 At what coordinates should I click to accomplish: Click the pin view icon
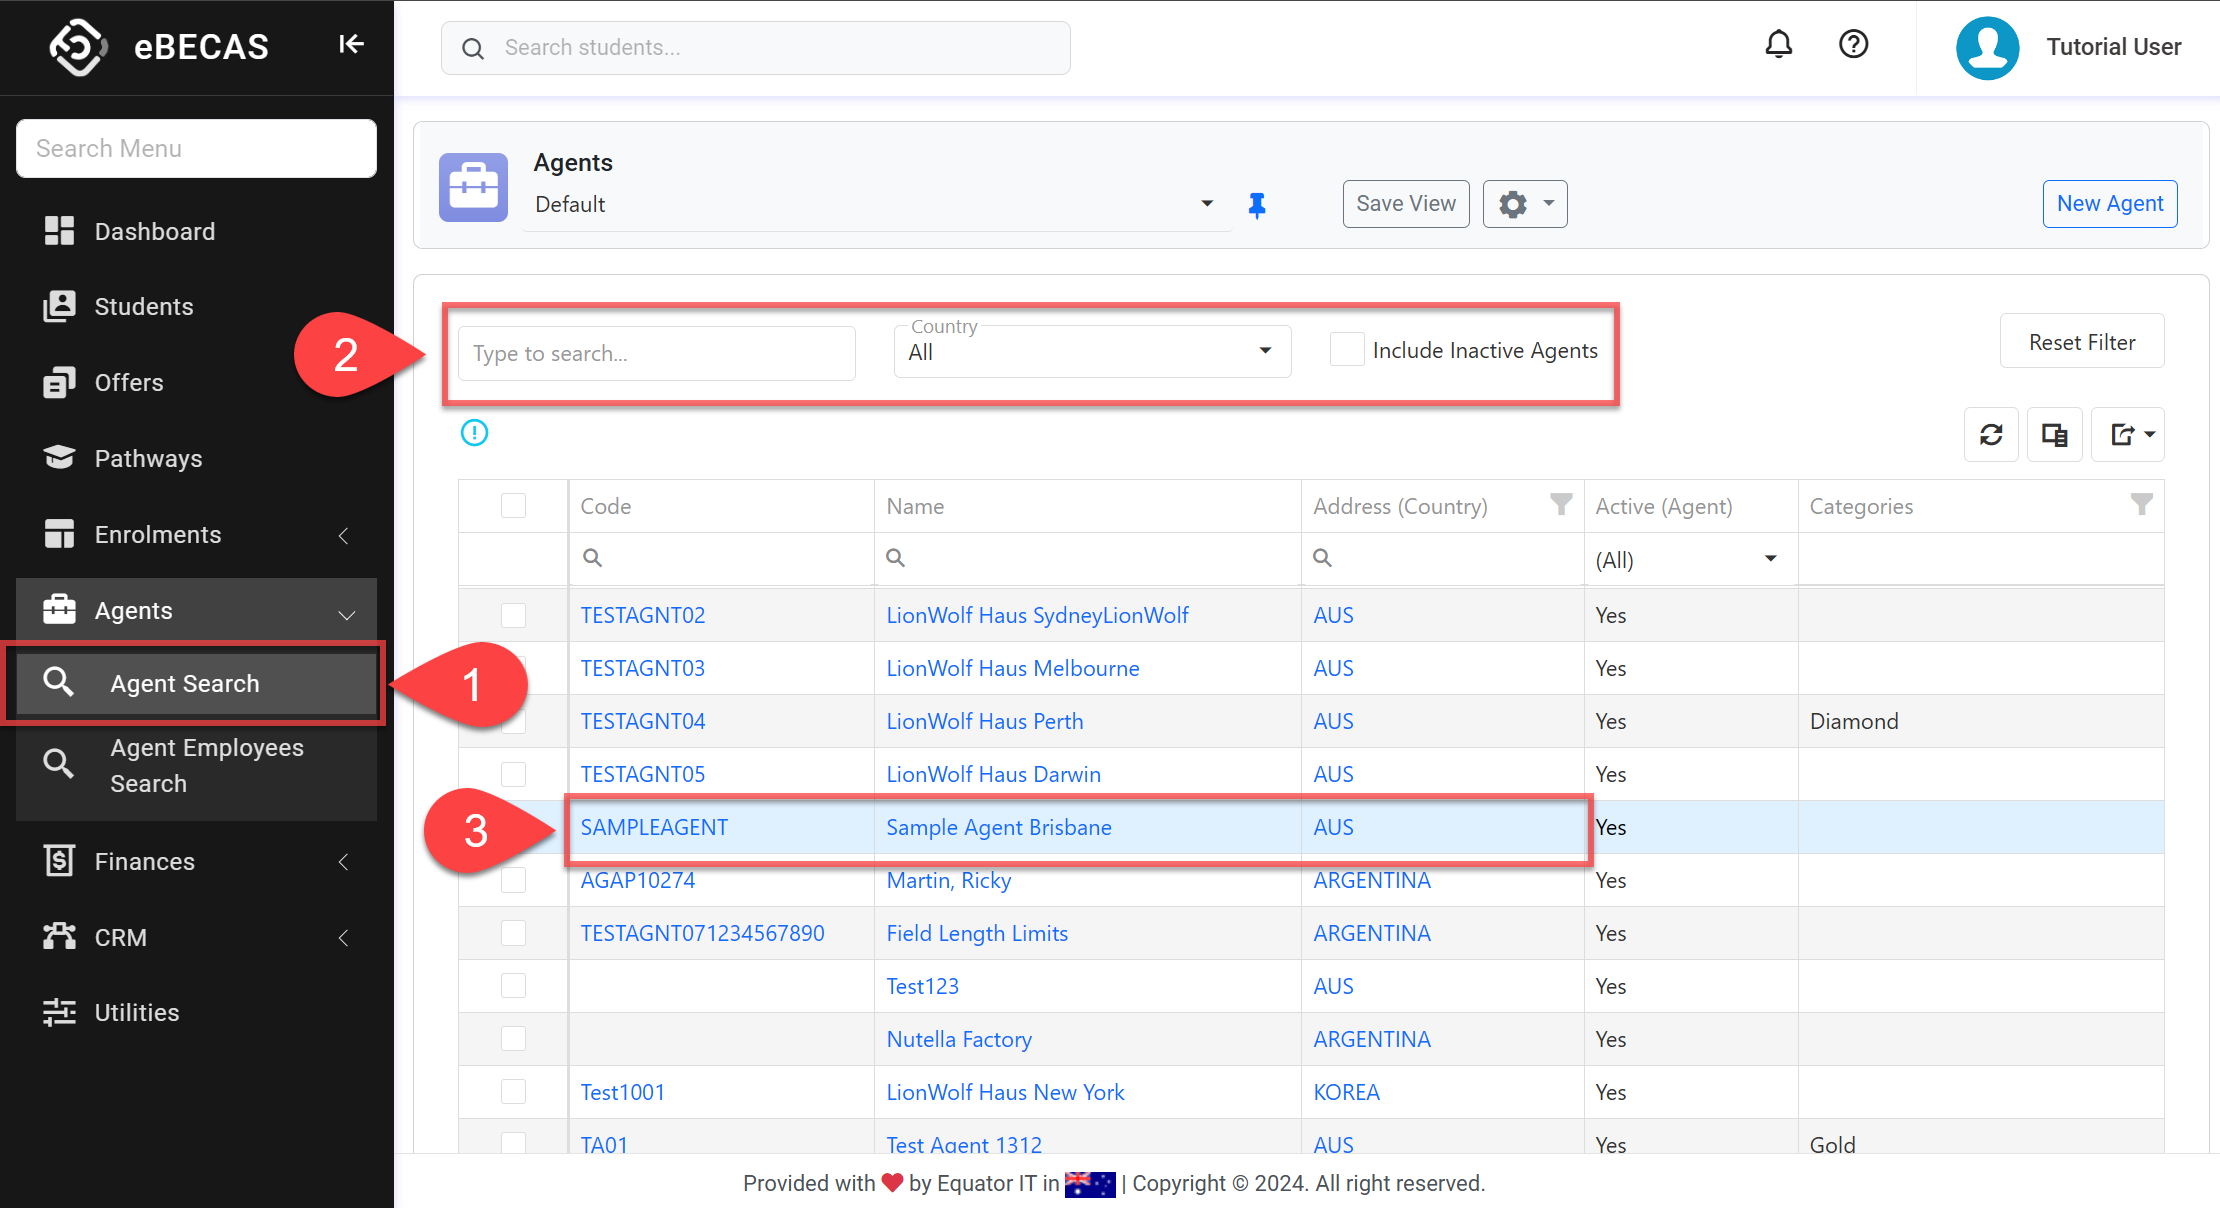tap(1257, 205)
